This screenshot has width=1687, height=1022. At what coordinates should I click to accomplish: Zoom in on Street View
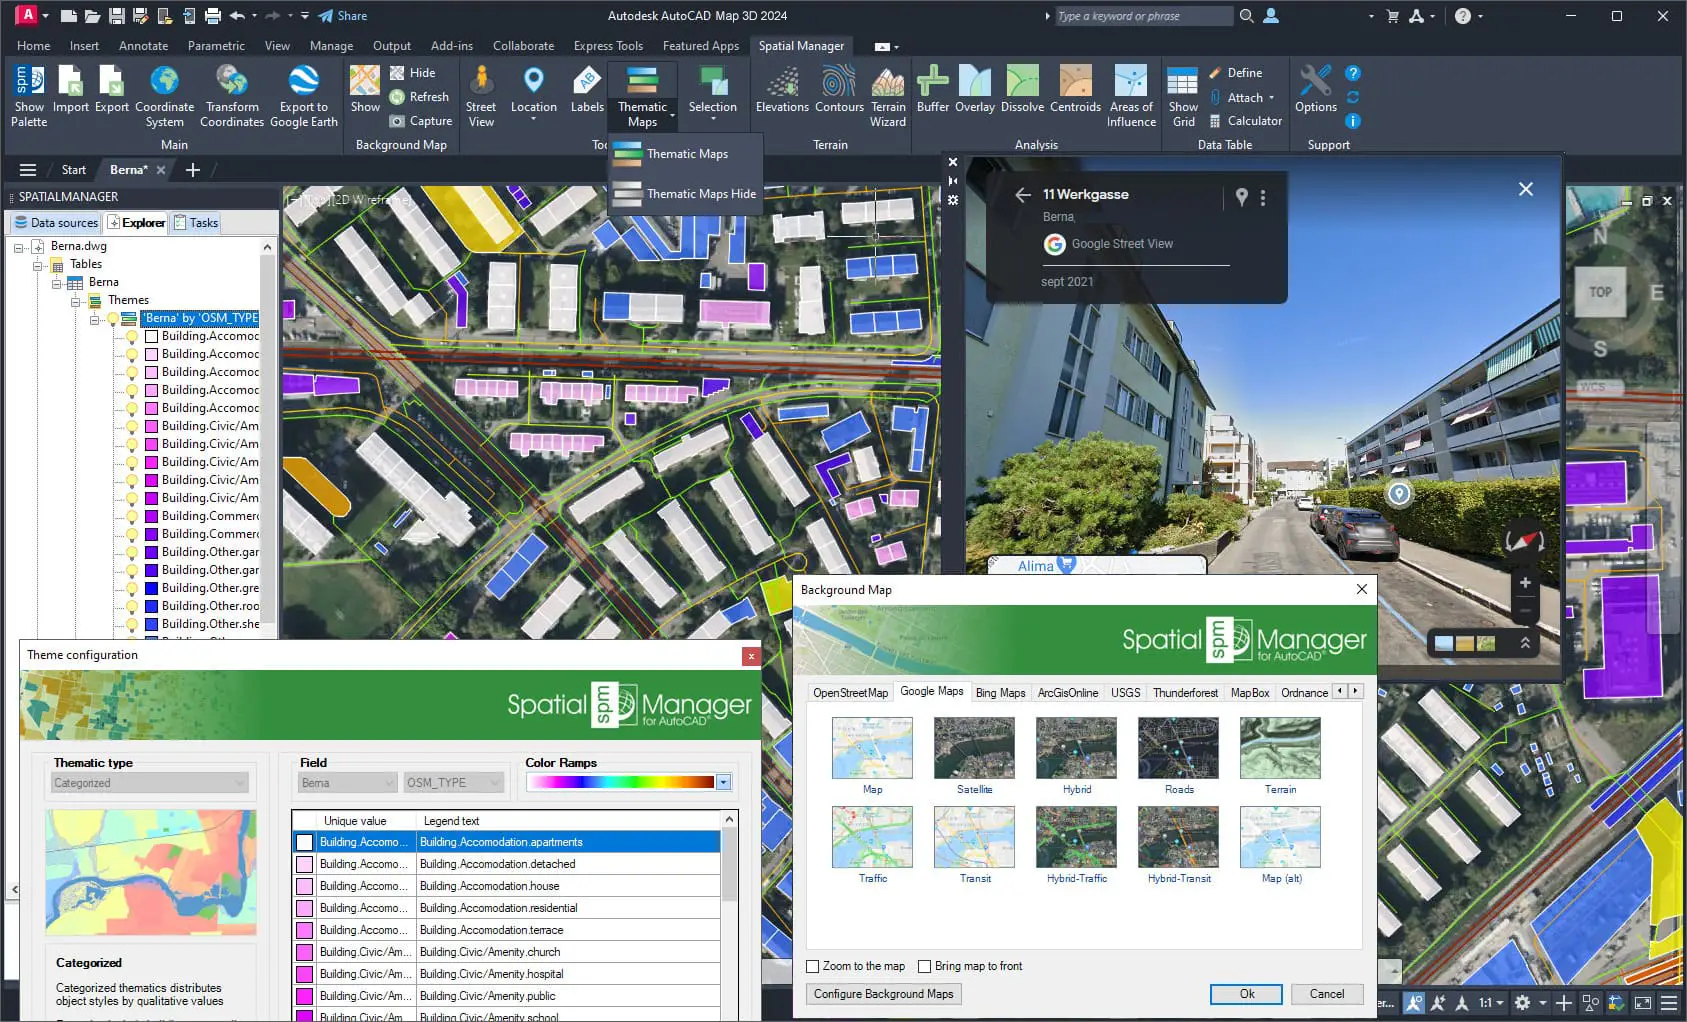click(1525, 583)
